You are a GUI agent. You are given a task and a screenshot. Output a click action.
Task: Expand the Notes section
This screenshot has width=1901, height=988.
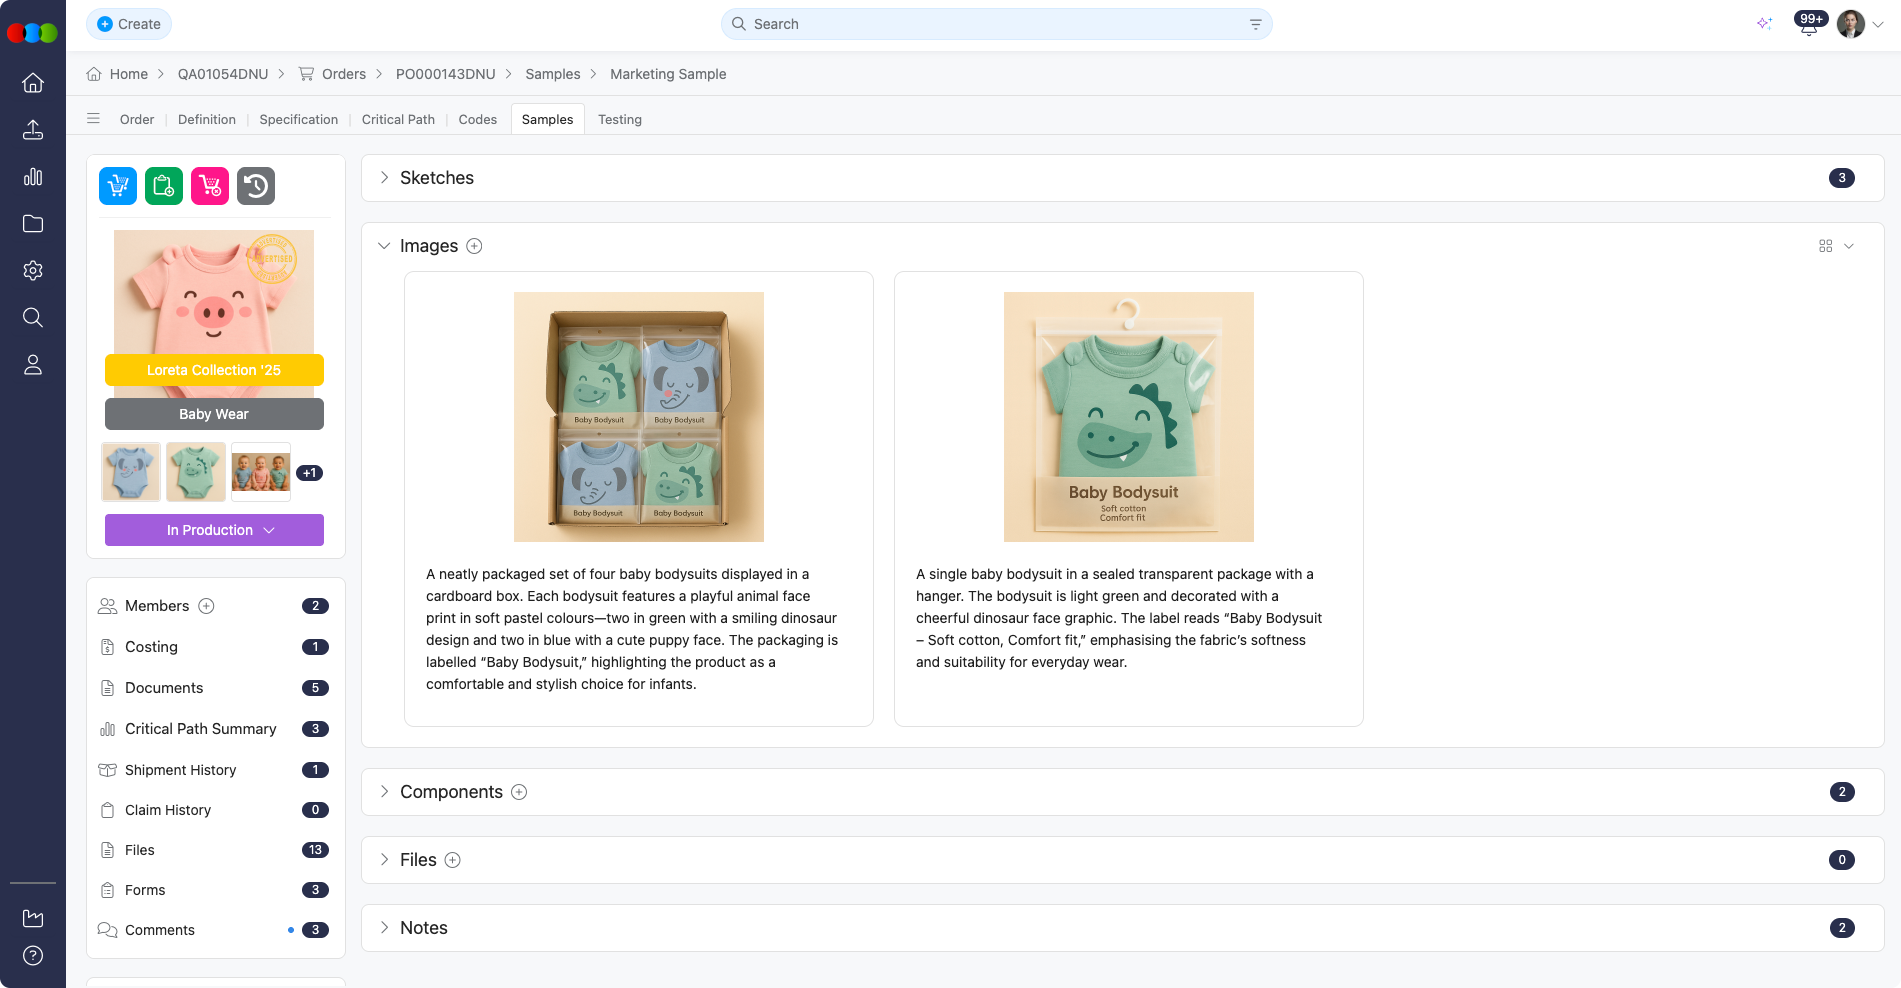pyautogui.click(x=384, y=927)
